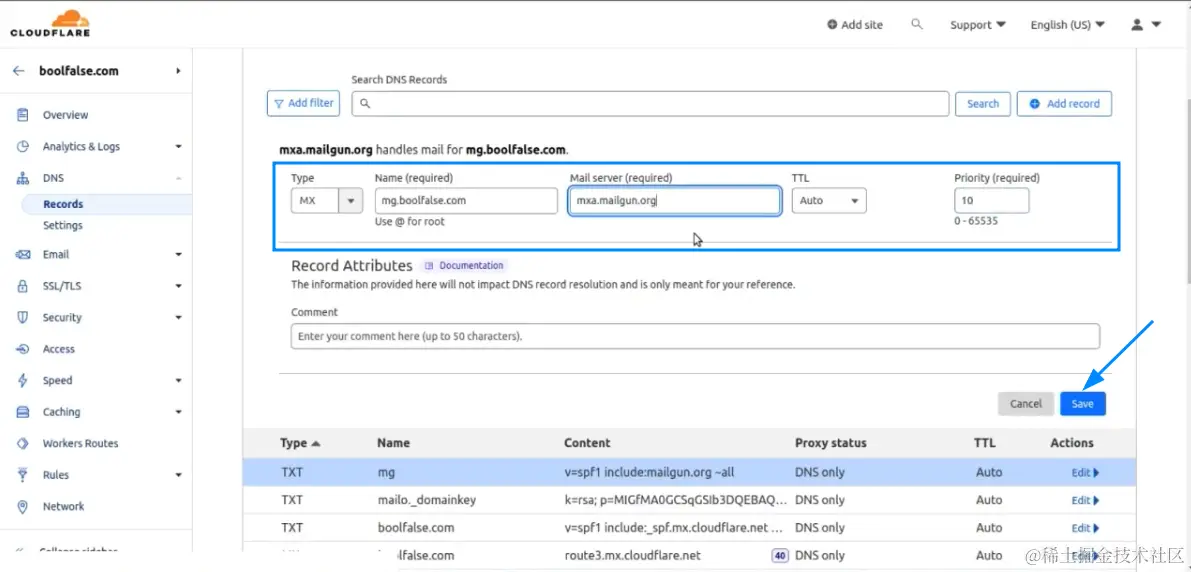1191x572 pixels.
Task: Open the Overview page
Action: coord(65,115)
